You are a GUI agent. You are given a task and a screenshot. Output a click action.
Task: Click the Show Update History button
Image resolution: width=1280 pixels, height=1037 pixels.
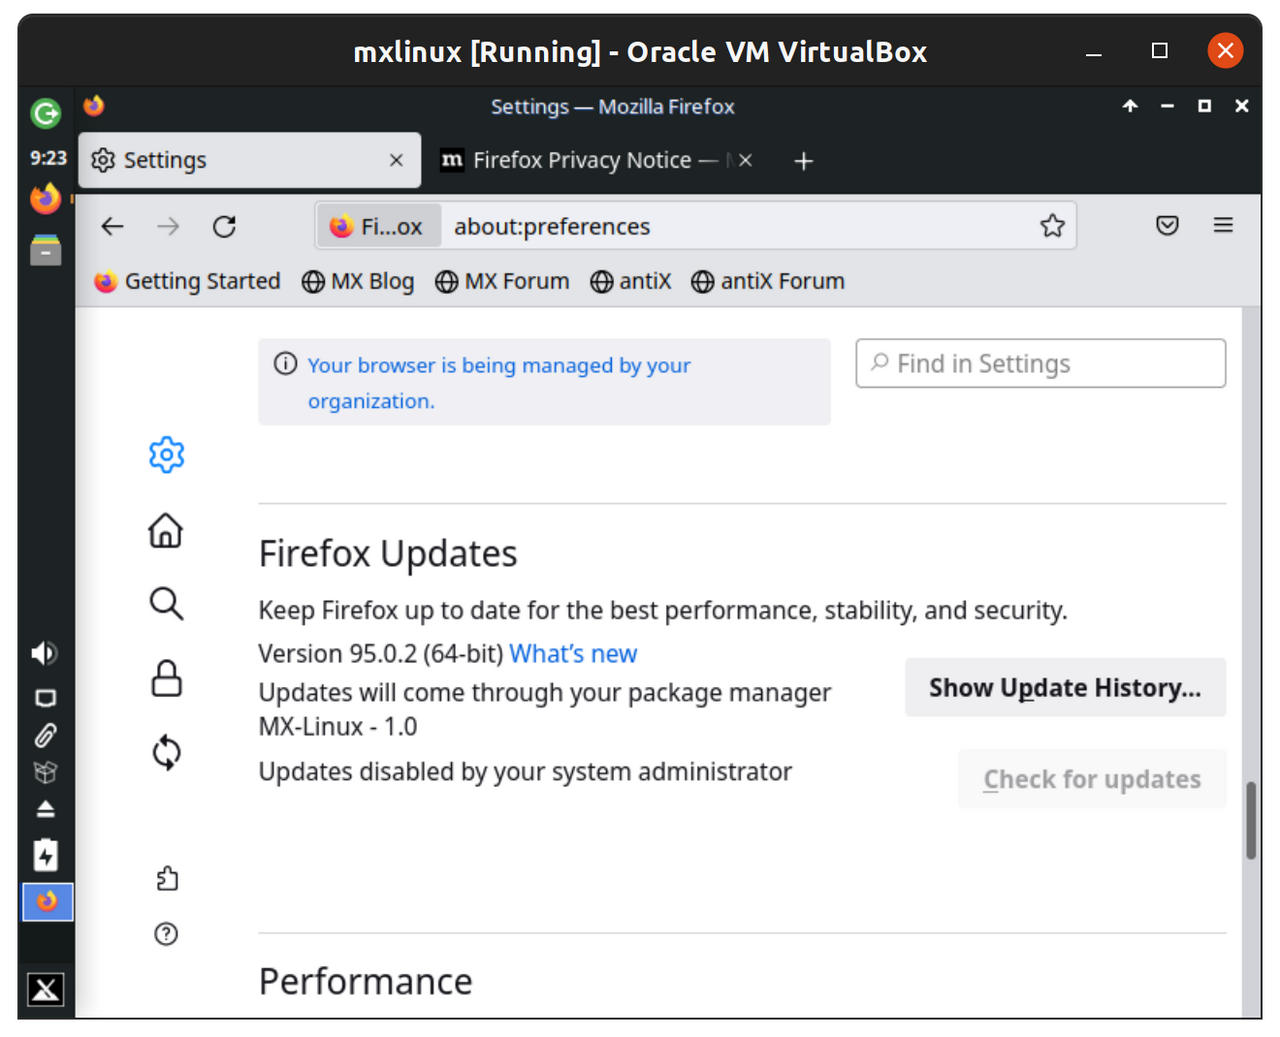click(1065, 688)
